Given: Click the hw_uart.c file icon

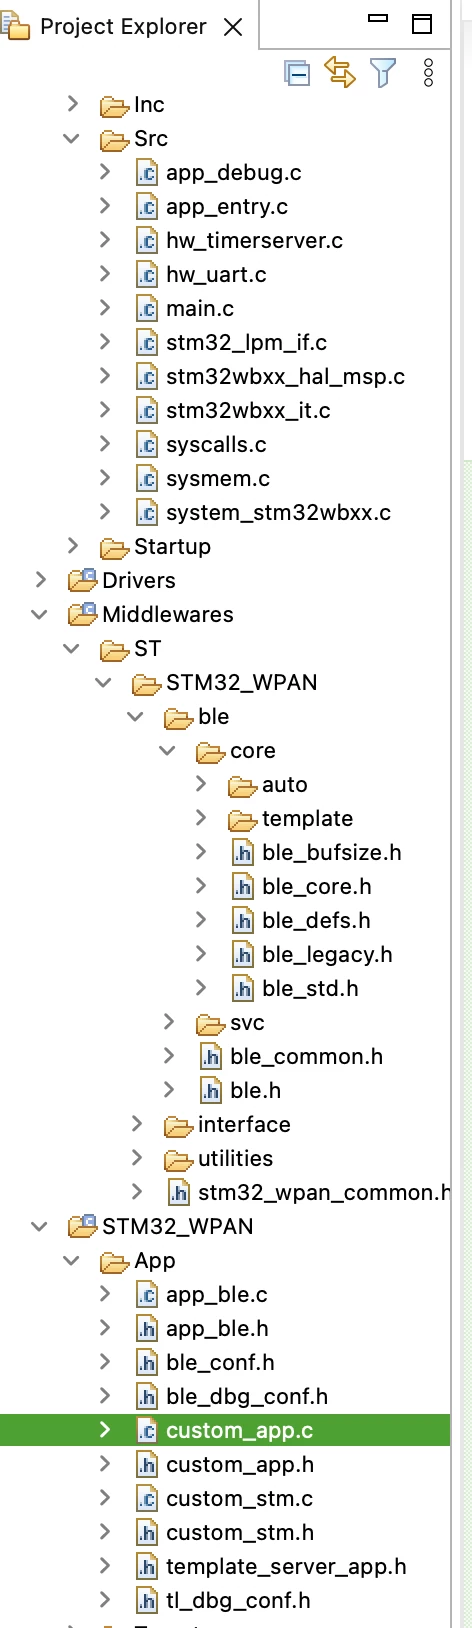Looking at the screenshot, I should coord(147,275).
